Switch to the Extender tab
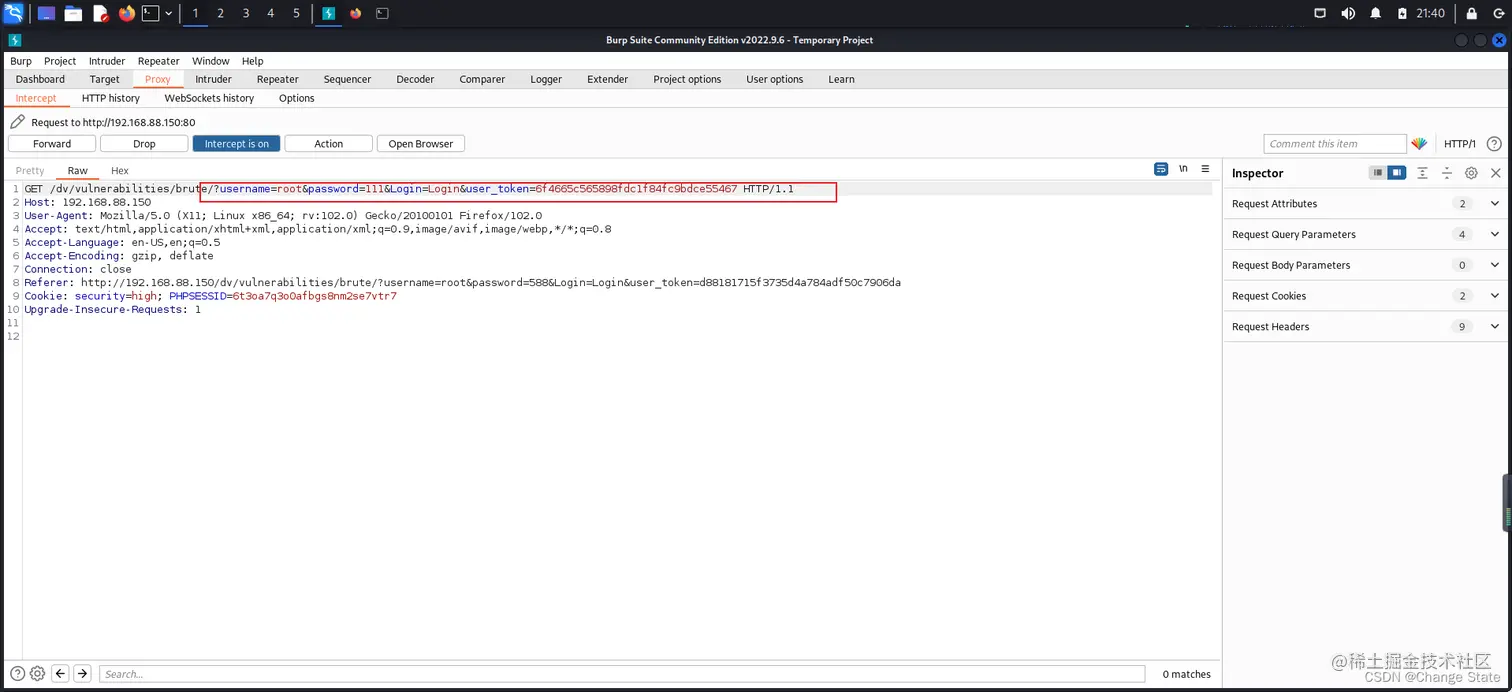The width and height of the screenshot is (1512, 692). pyautogui.click(x=608, y=79)
